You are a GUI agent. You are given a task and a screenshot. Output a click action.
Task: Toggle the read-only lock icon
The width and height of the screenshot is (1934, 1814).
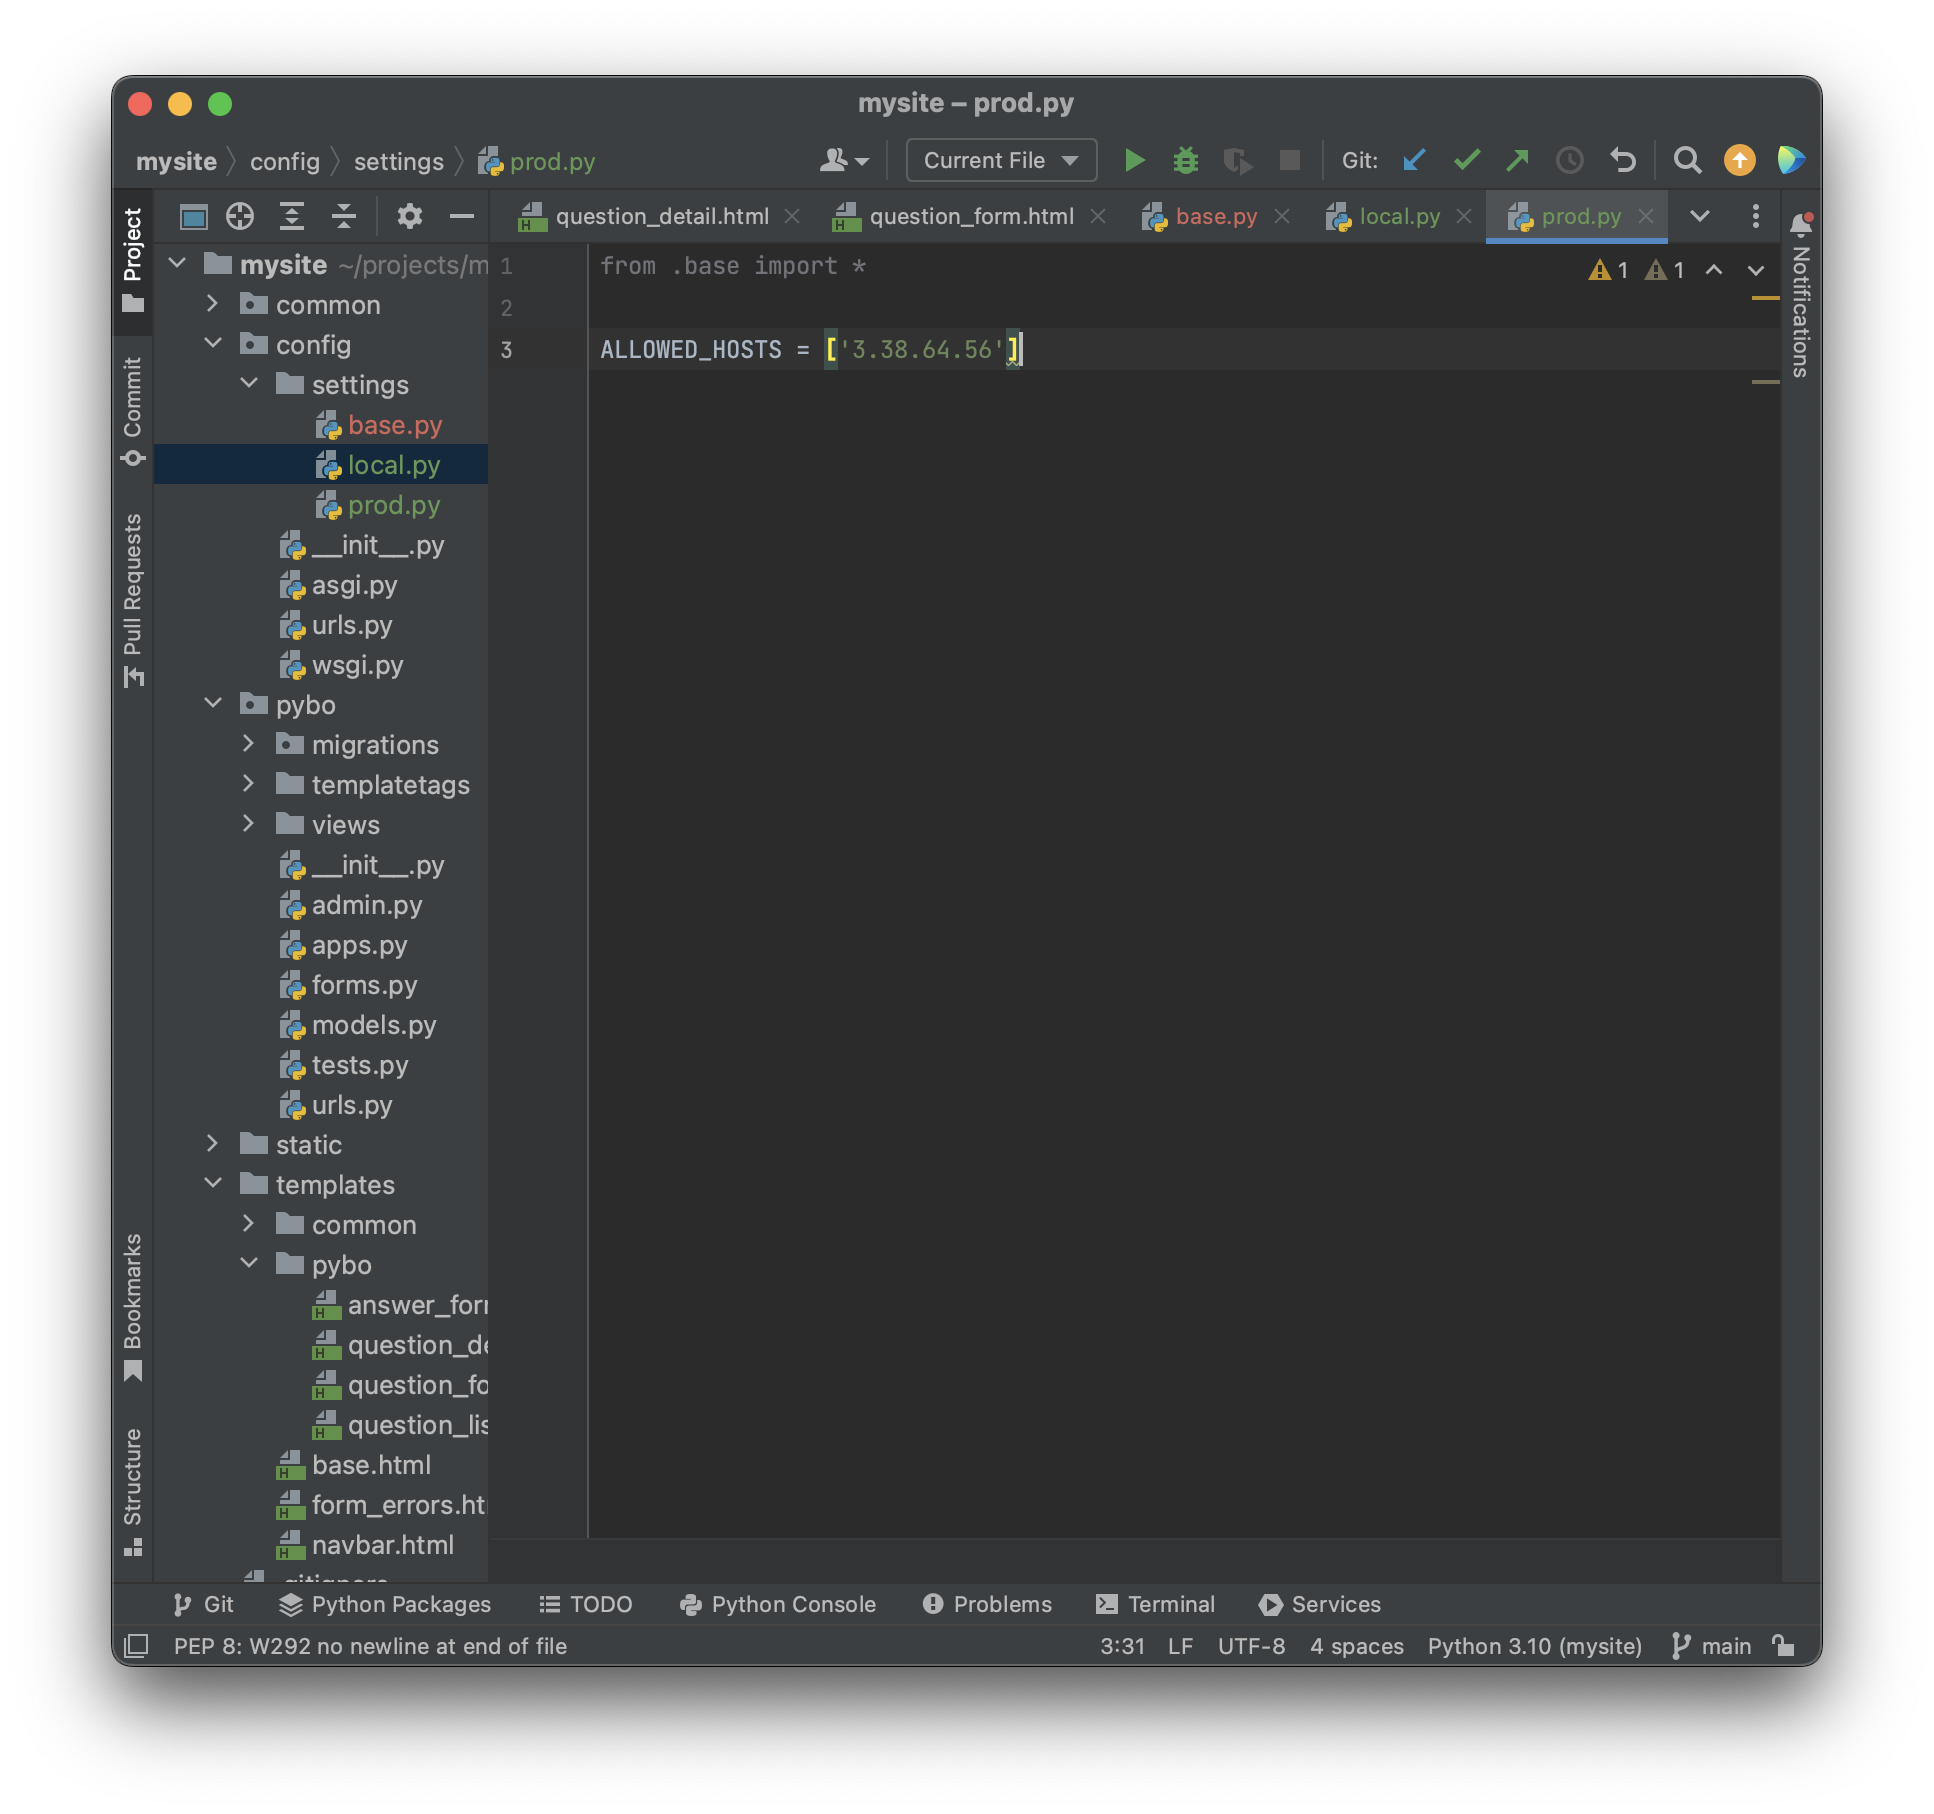point(1783,1646)
